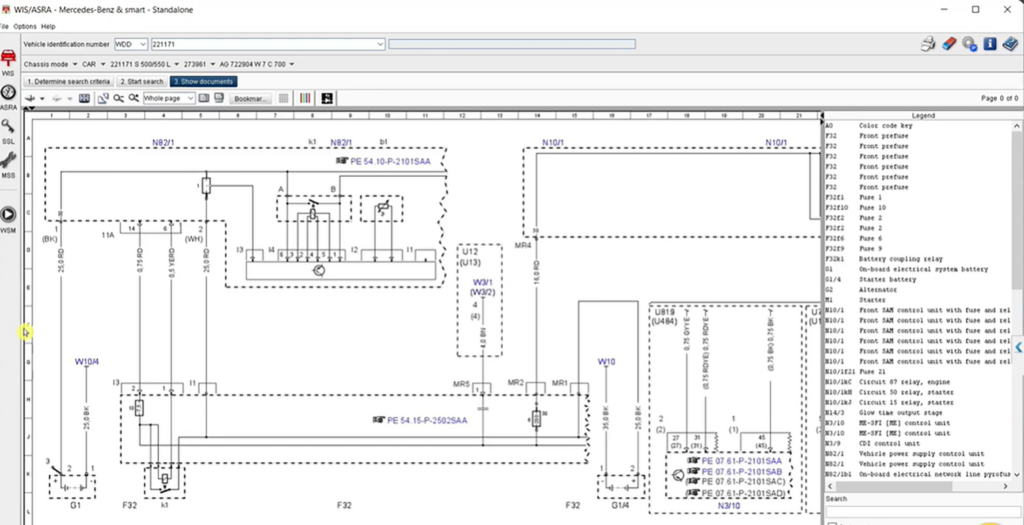Image resolution: width=1024 pixels, height=525 pixels.
Task: Expand the Chassis mode dropdown
Action: [x=74, y=64]
